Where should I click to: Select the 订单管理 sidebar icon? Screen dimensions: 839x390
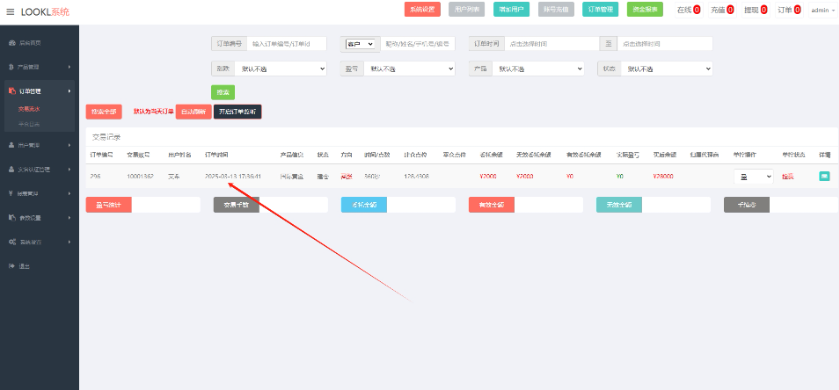[12, 91]
